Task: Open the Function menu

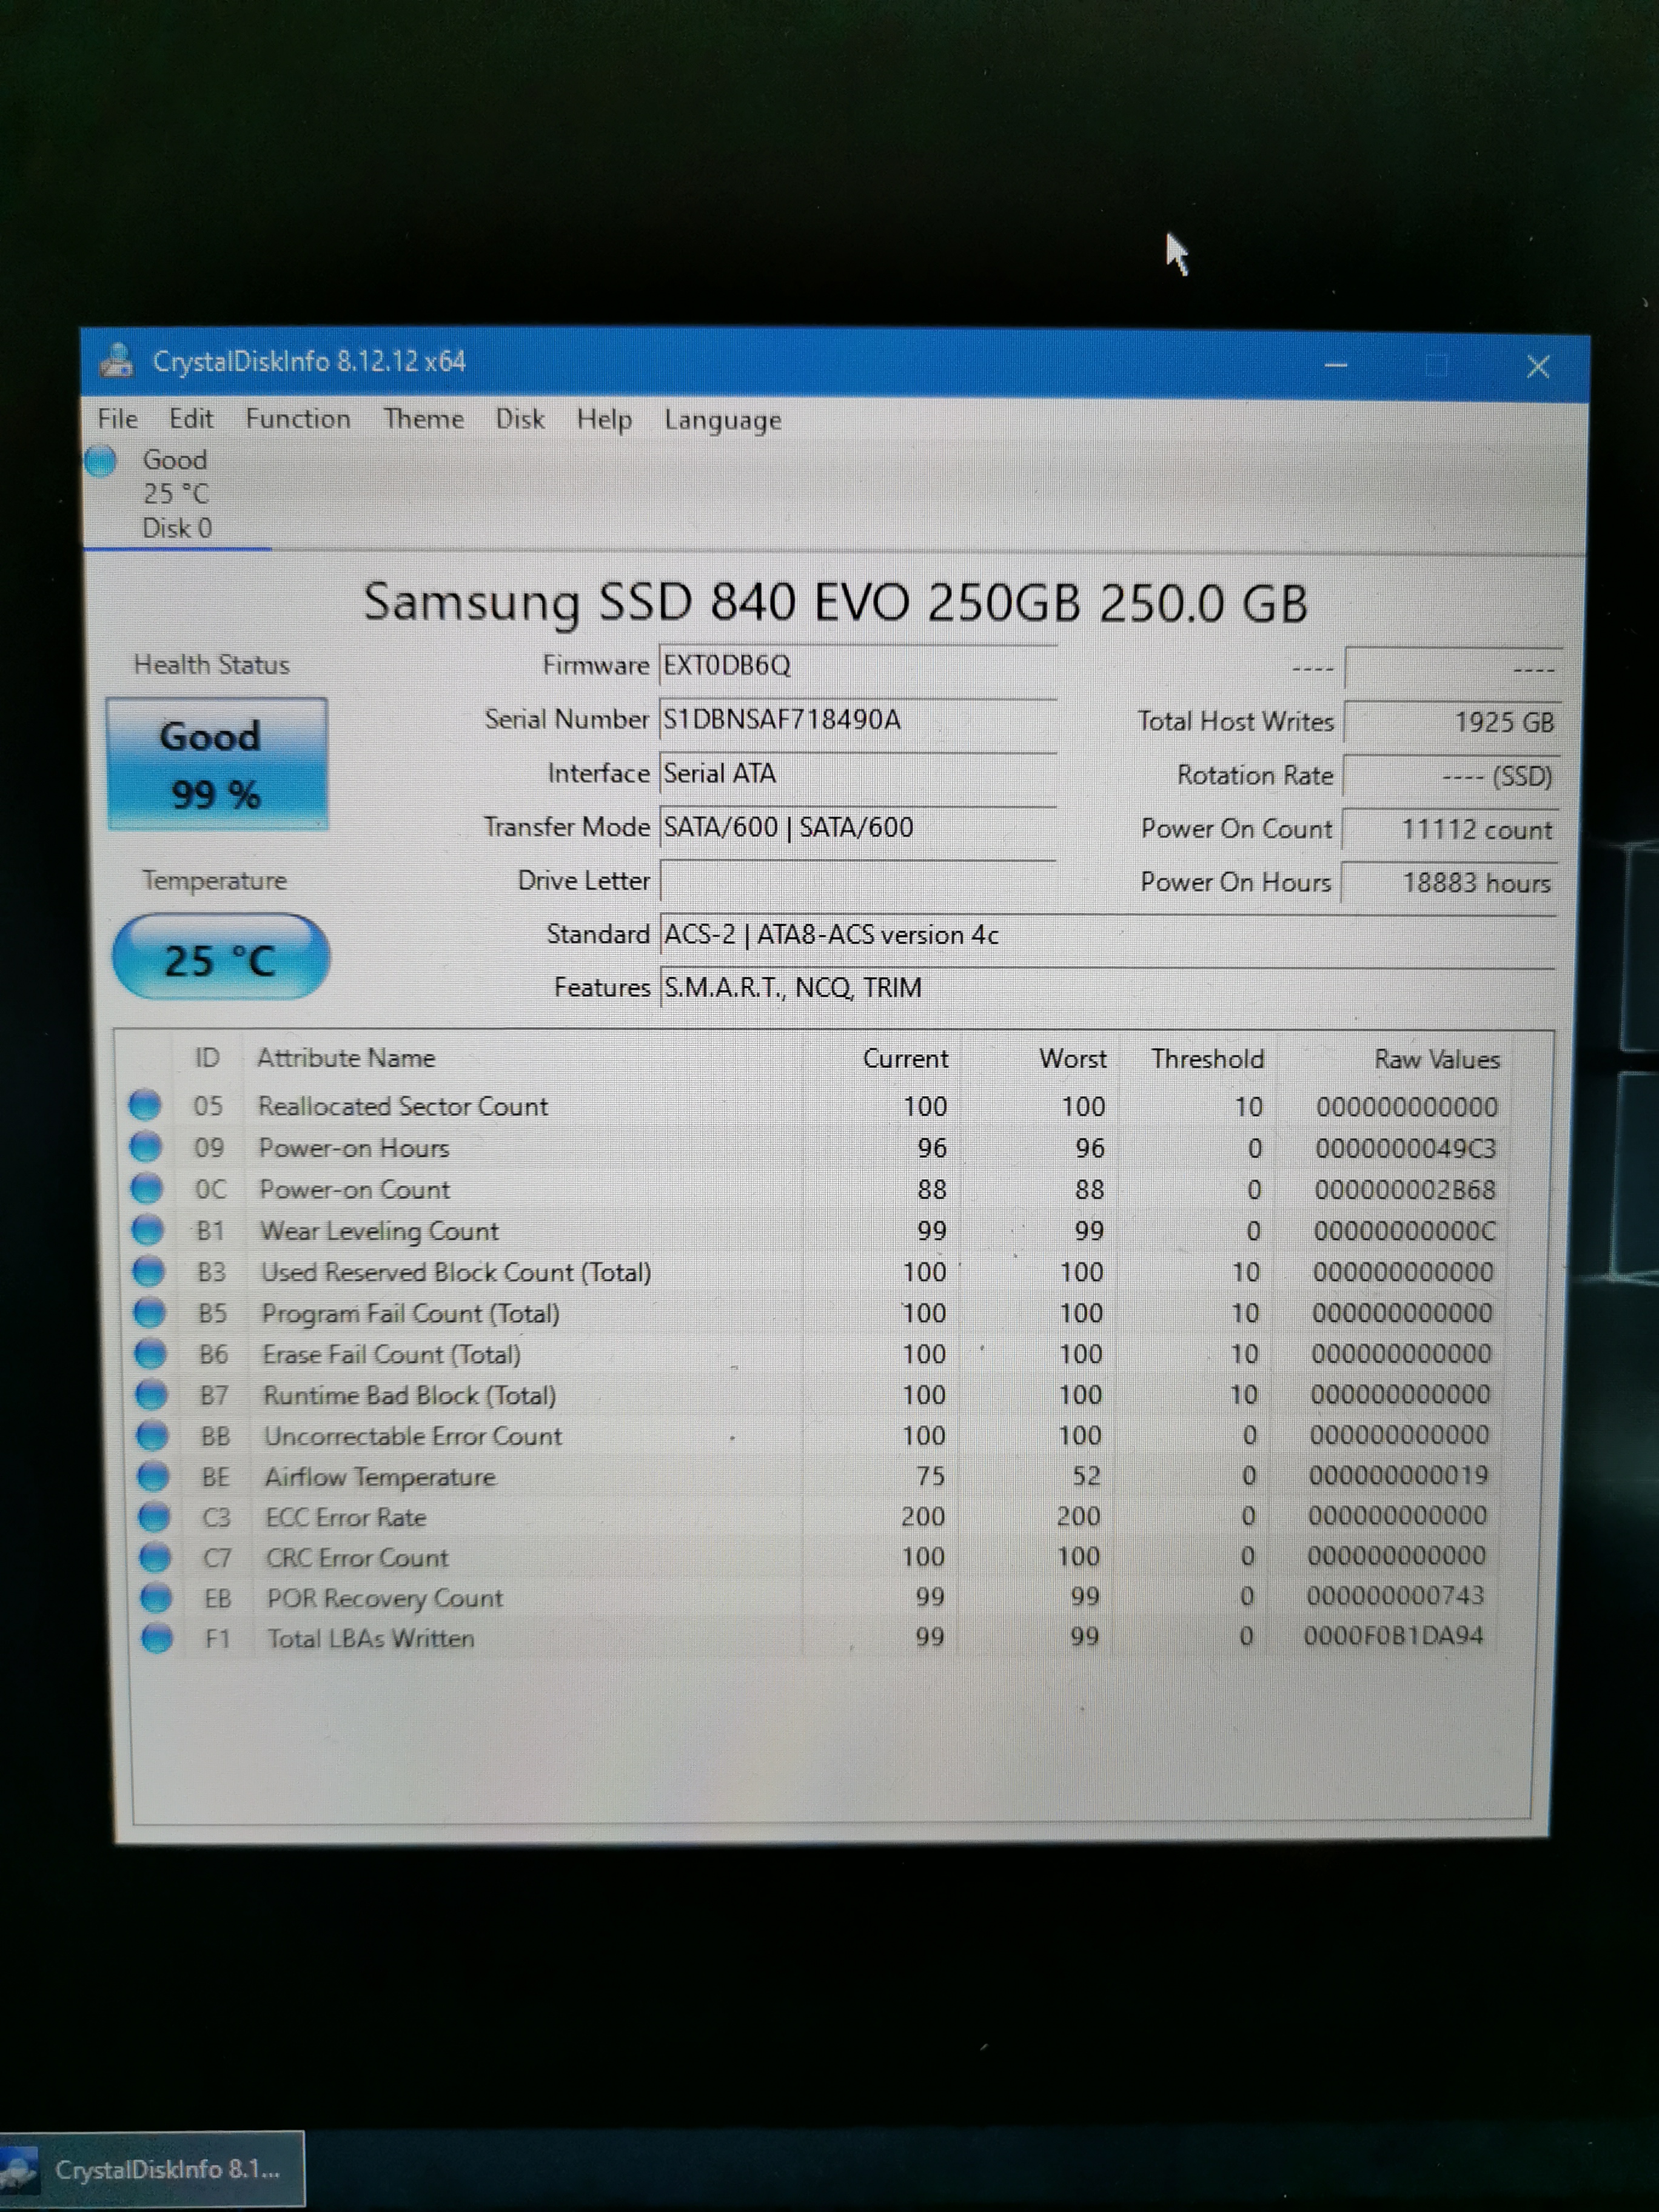Action: [x=298, y=418]
